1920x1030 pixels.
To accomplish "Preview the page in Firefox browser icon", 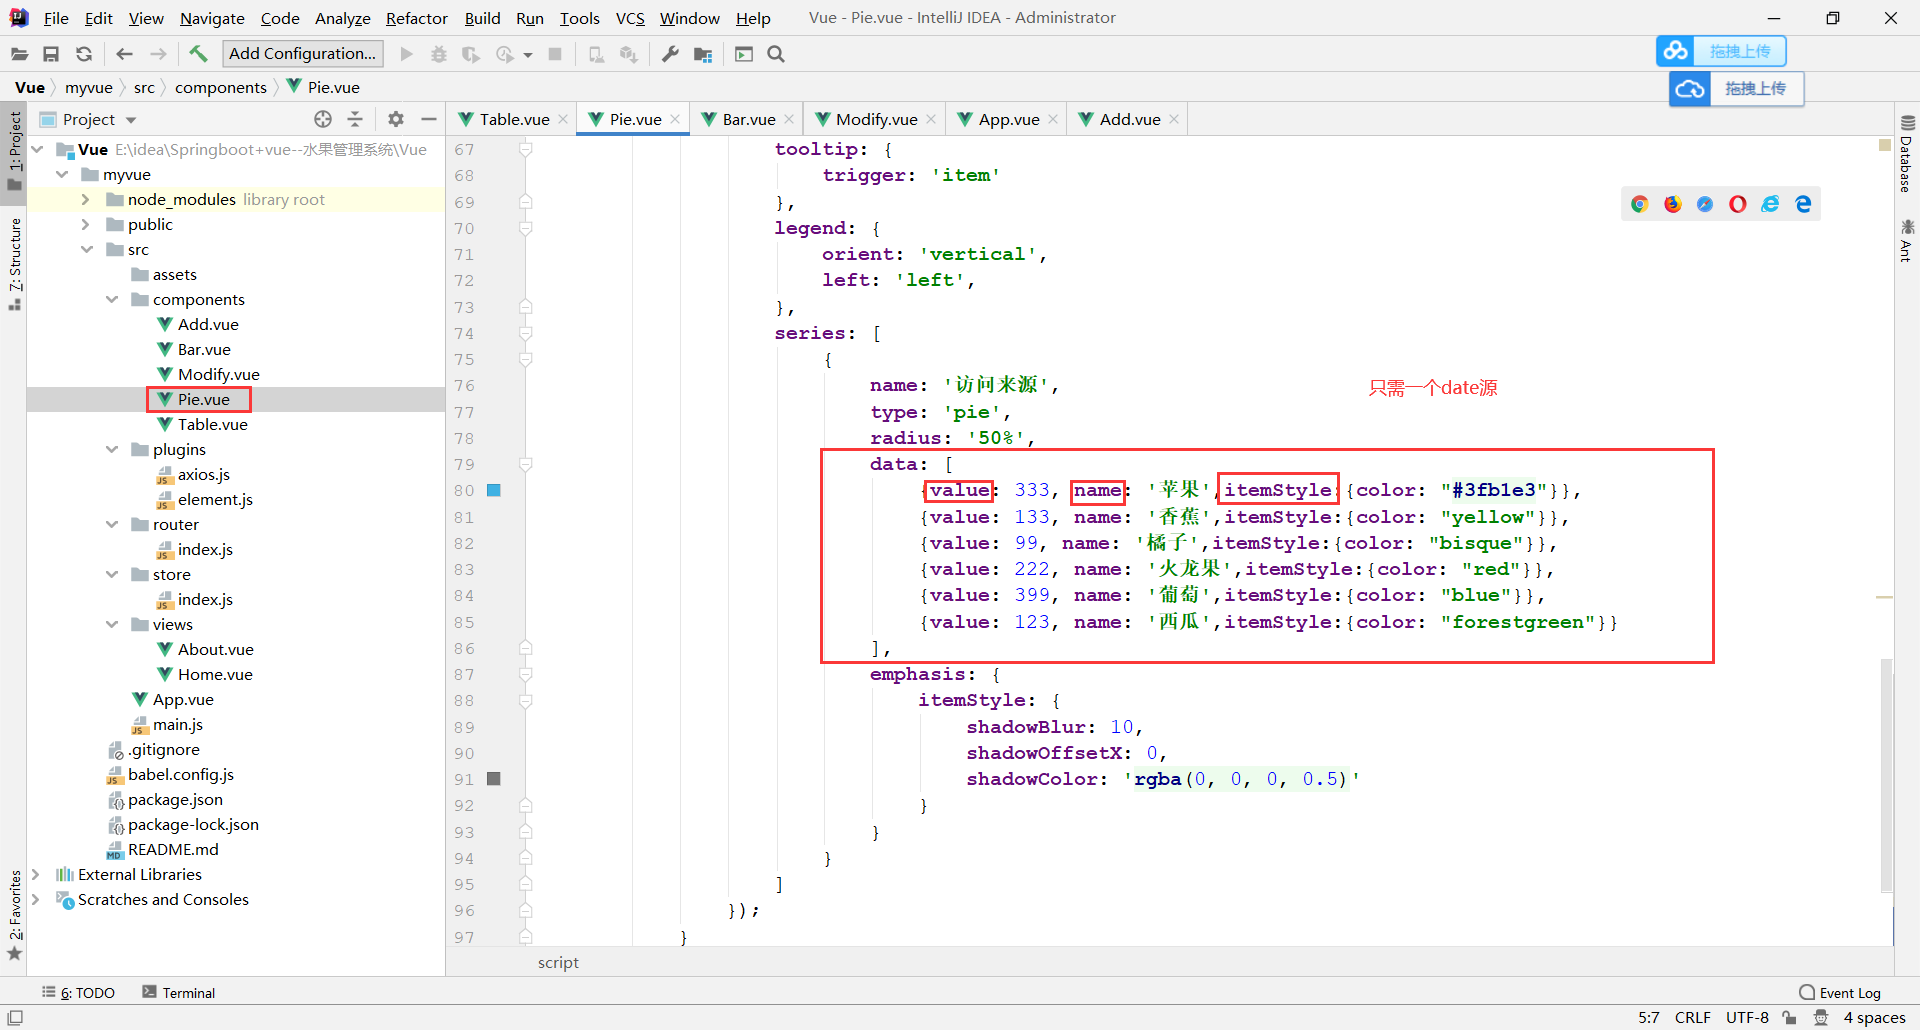I will click(x=1672, y=203).
